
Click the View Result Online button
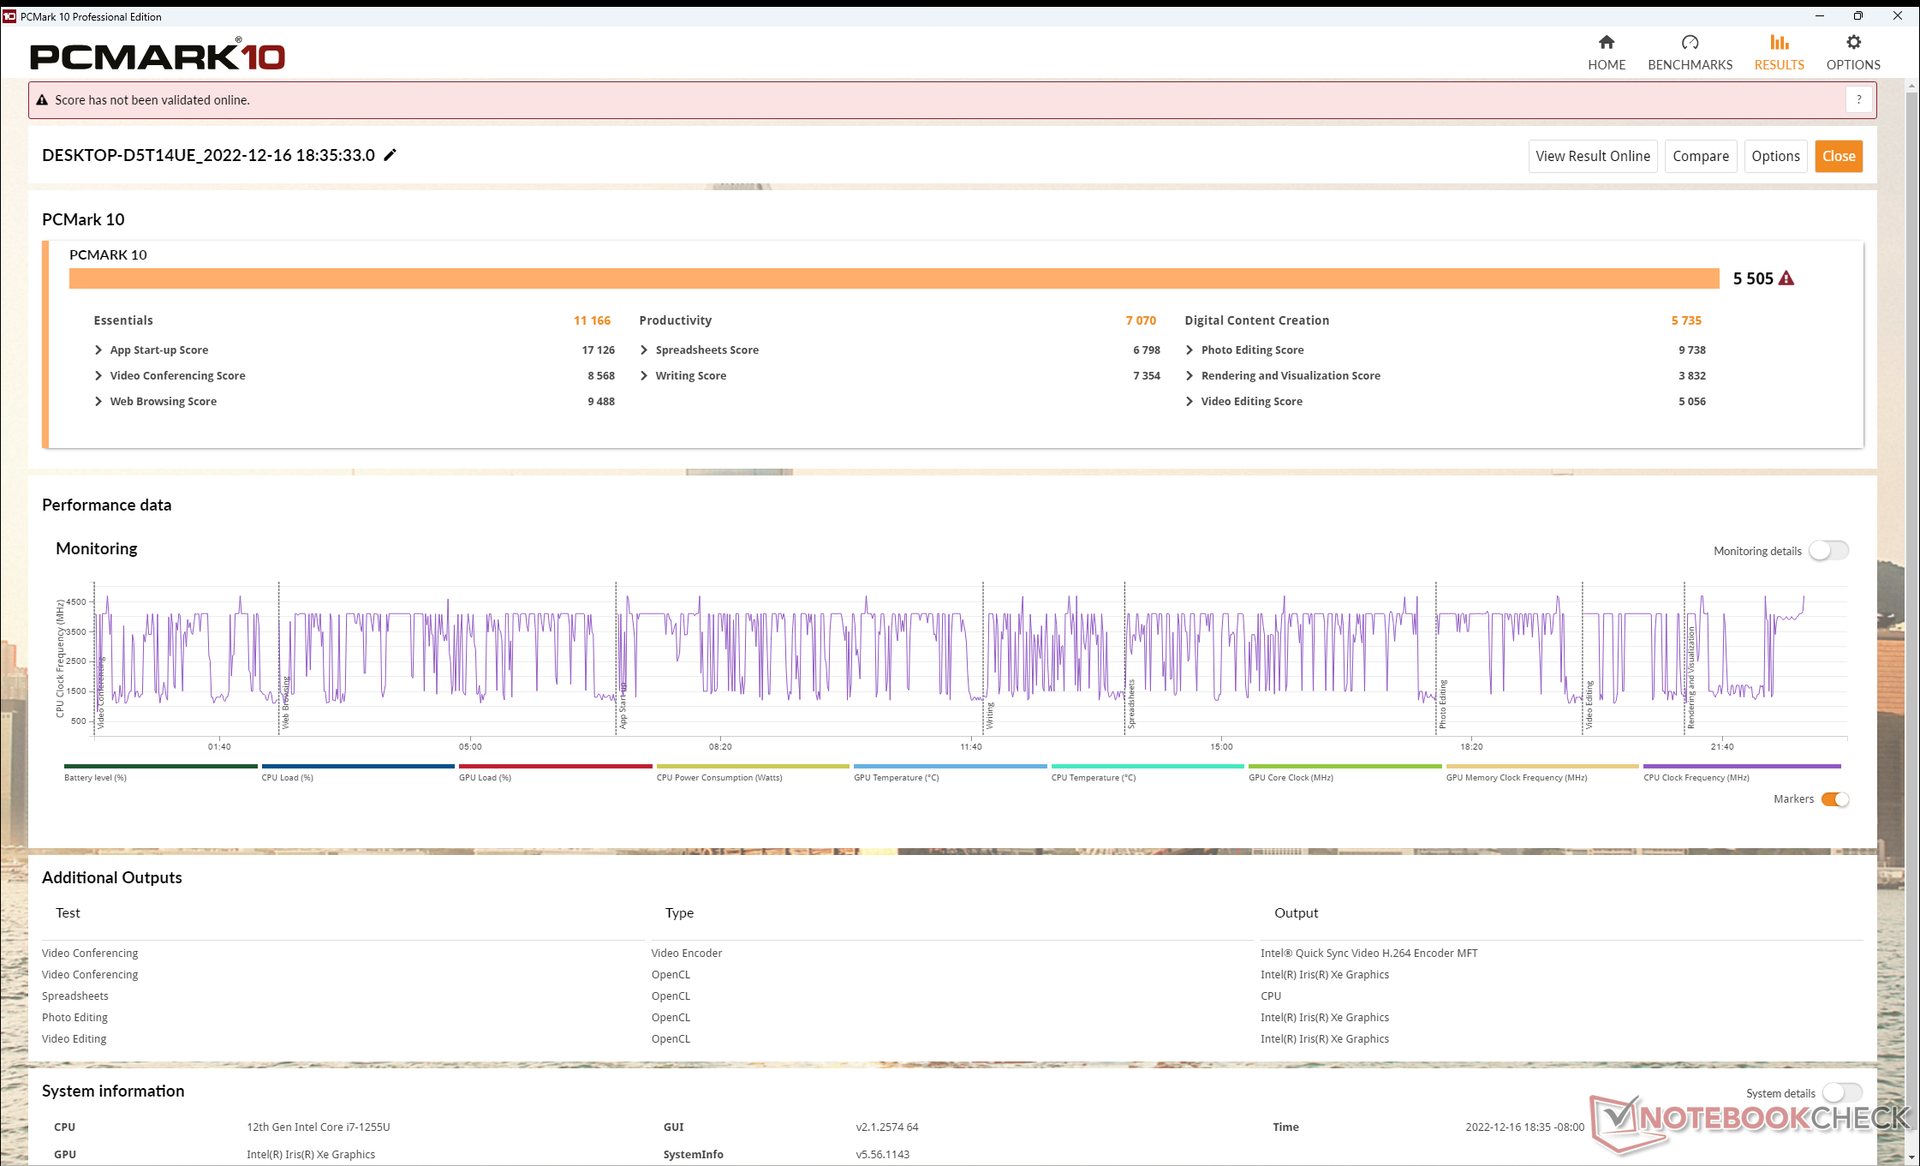(x=1592, y=156)
